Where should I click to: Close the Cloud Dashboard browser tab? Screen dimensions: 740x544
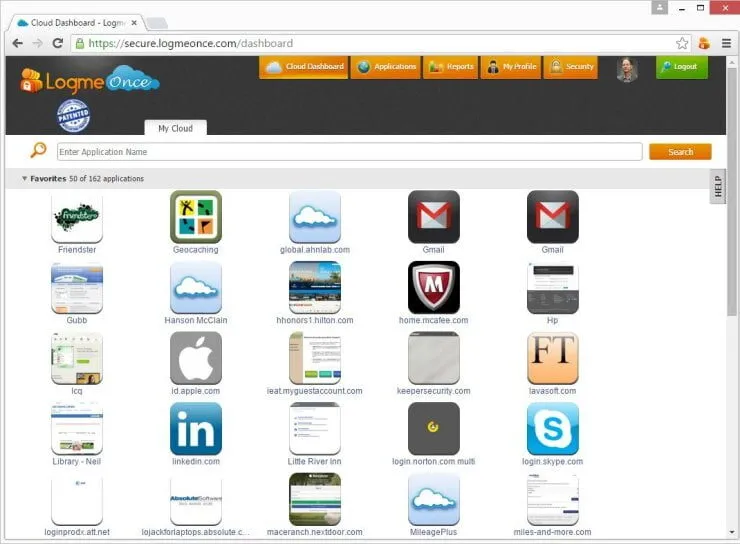pos(134,23)
